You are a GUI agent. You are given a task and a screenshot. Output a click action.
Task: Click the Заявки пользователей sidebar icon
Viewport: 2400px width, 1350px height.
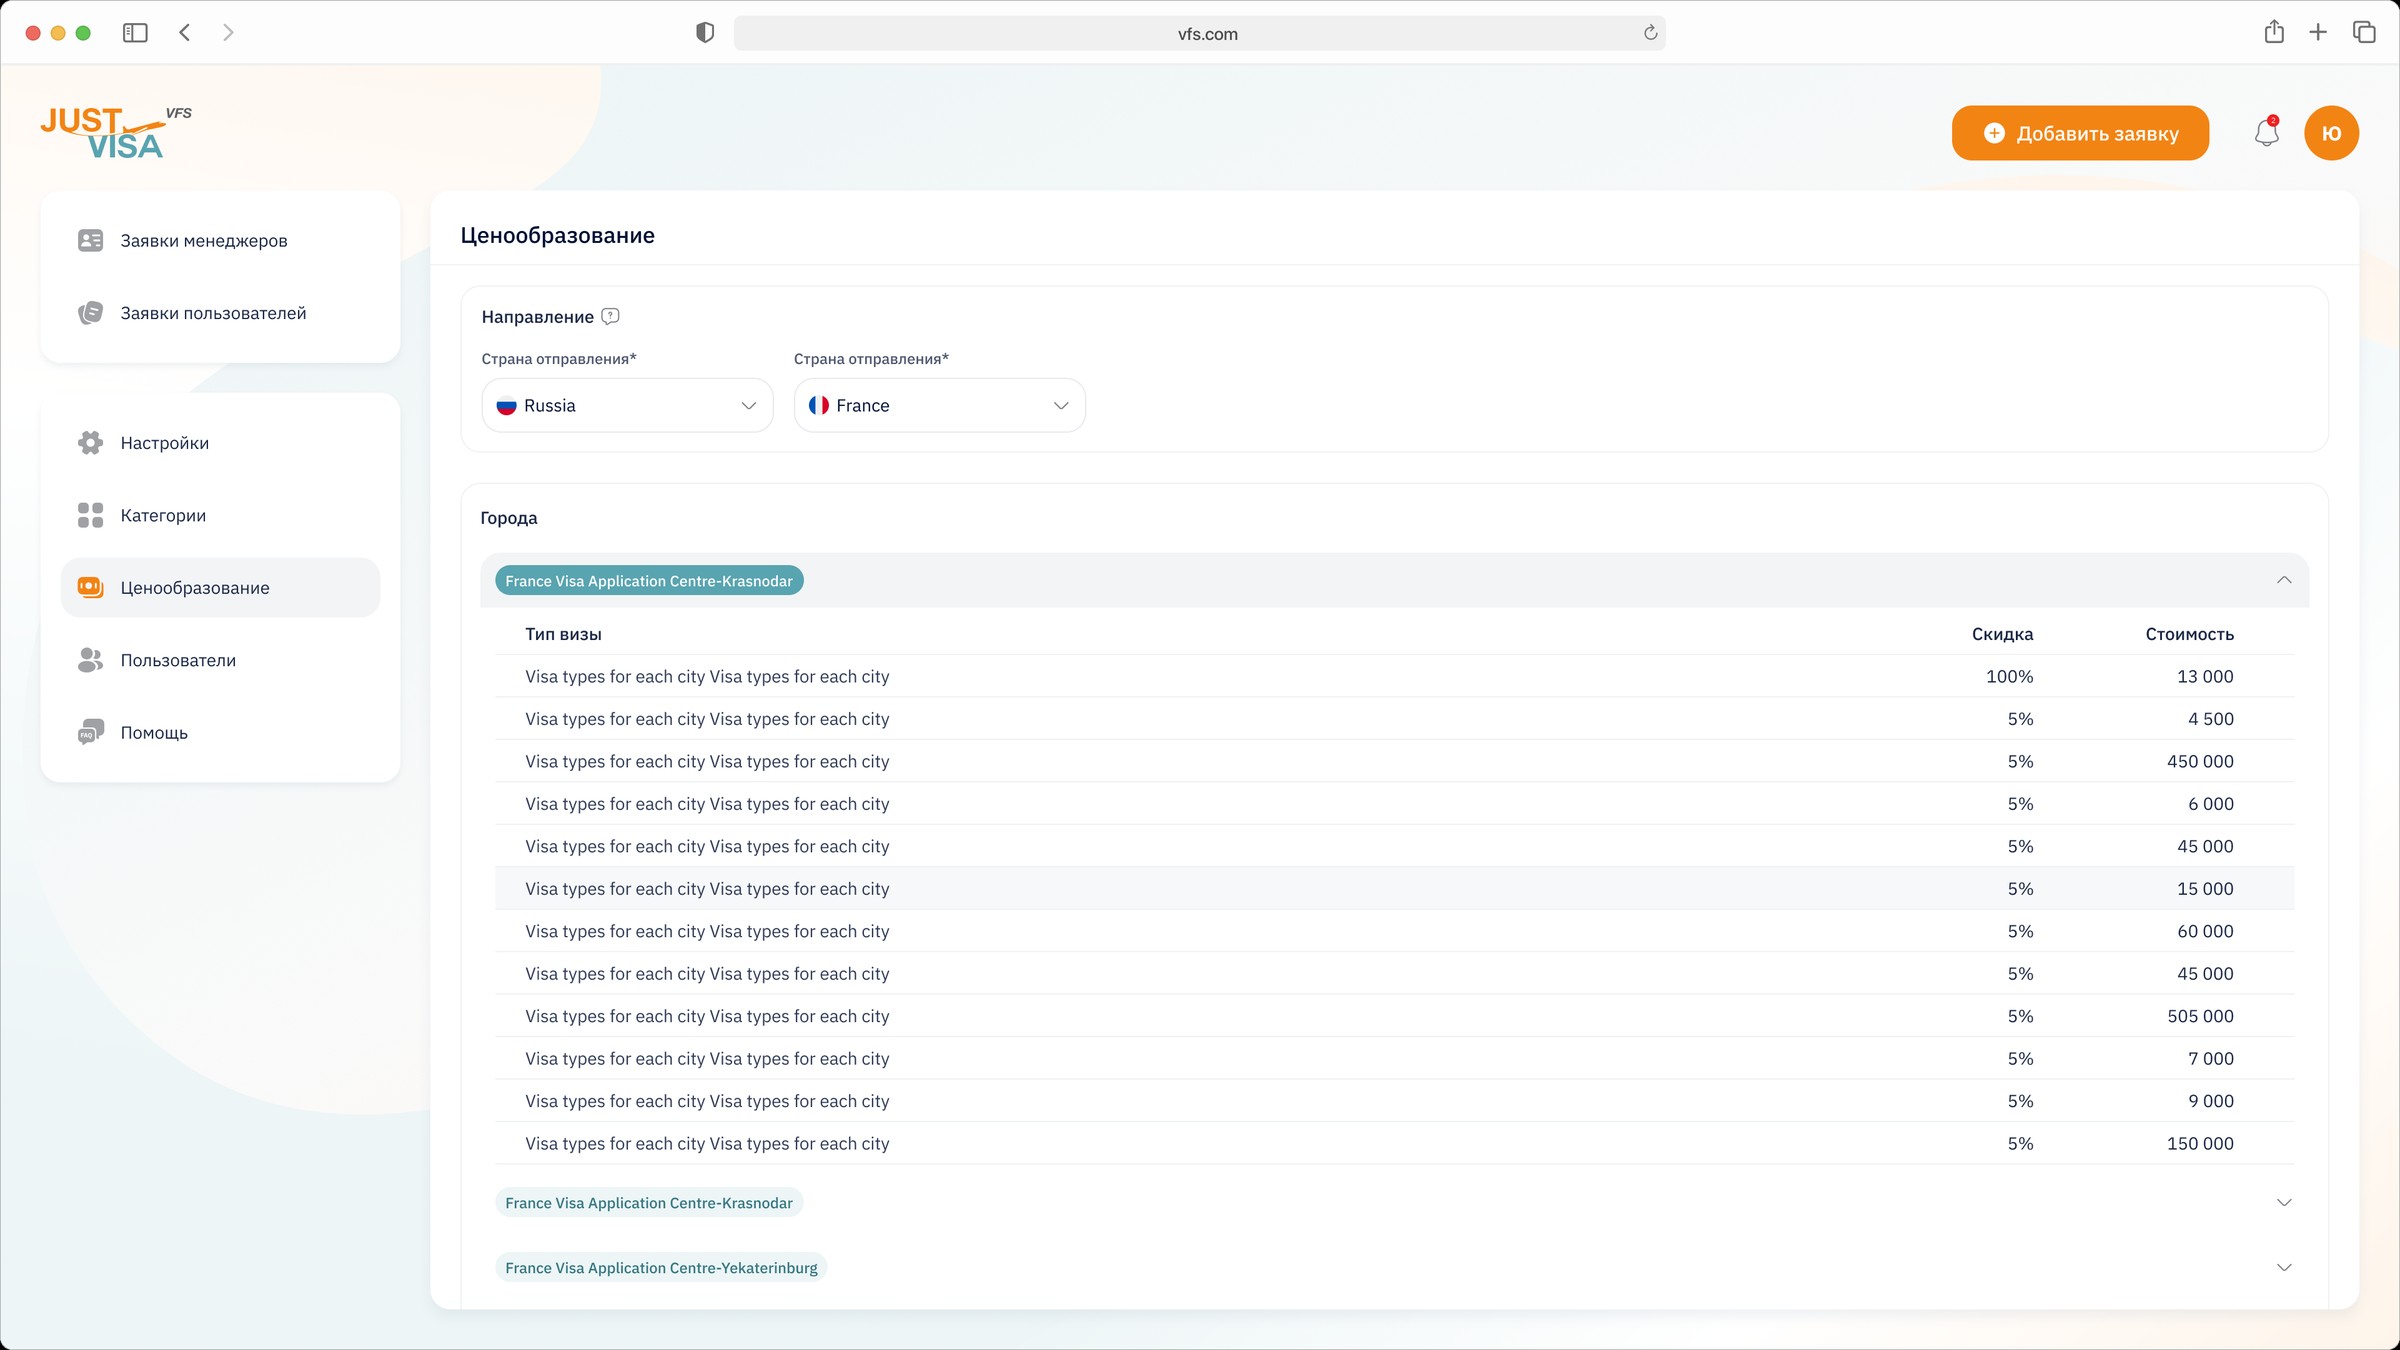tap(90, 313)
